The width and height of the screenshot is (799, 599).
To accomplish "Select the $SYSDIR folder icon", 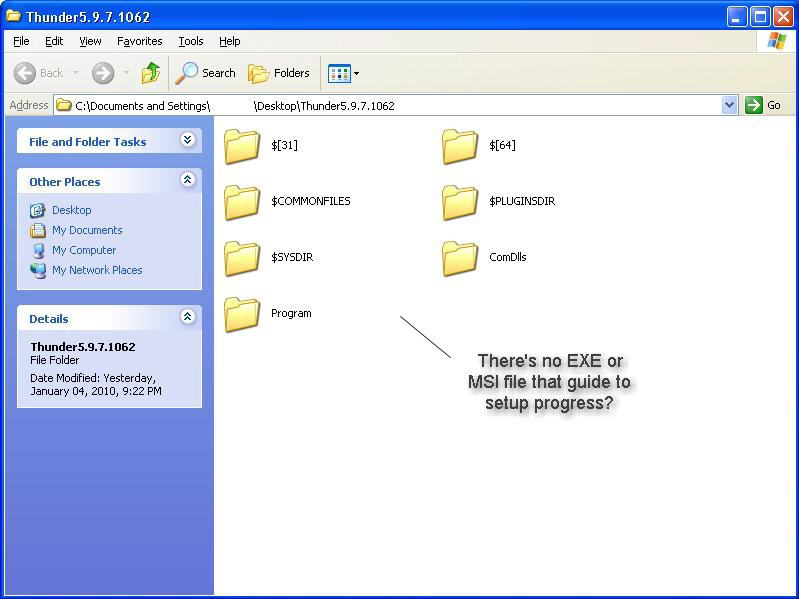I will pos(242,258).
